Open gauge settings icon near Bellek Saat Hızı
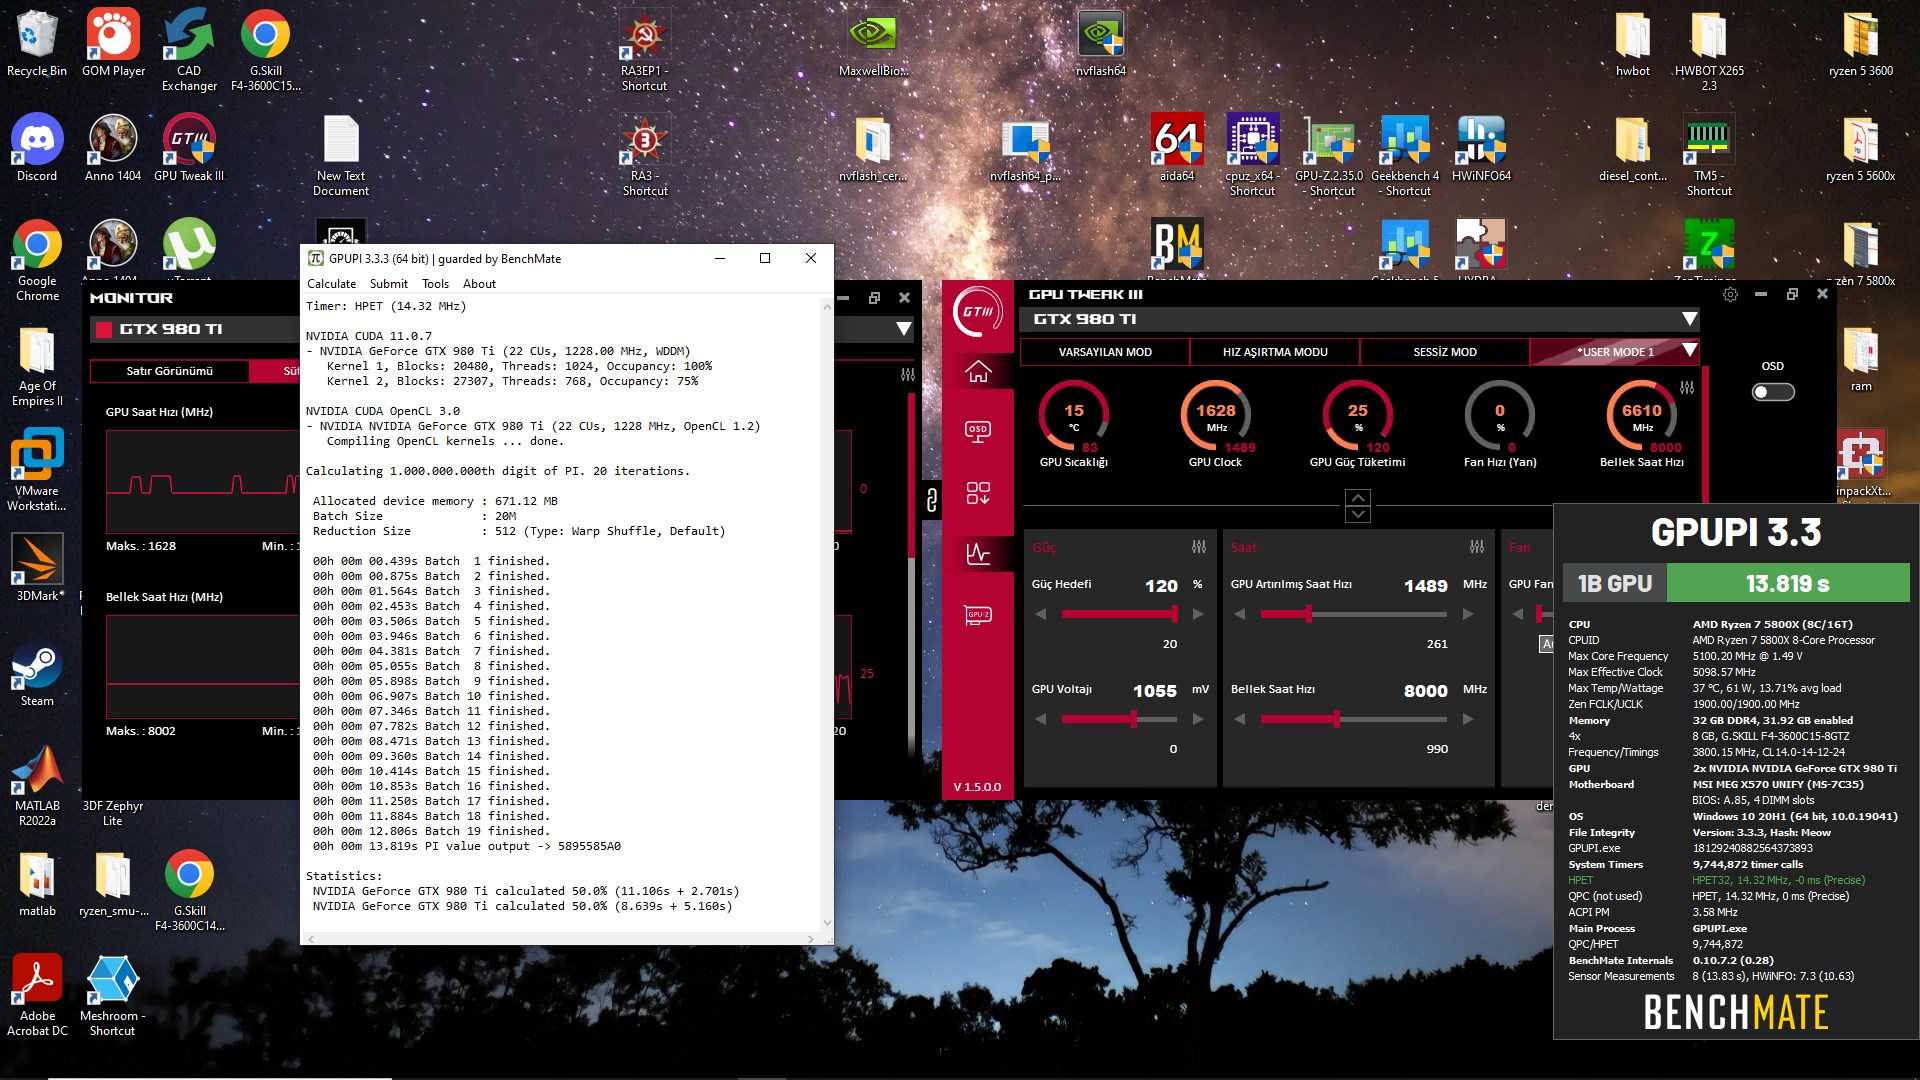The image size is (1920, 1080). pyautogui.click(x=1687, y=387)
